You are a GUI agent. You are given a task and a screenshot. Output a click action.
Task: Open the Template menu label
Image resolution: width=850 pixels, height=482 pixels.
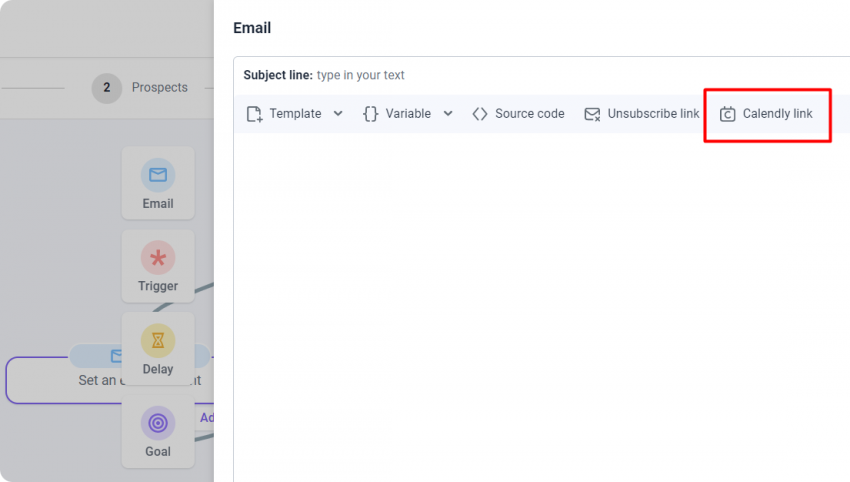[x=295, y=113]
